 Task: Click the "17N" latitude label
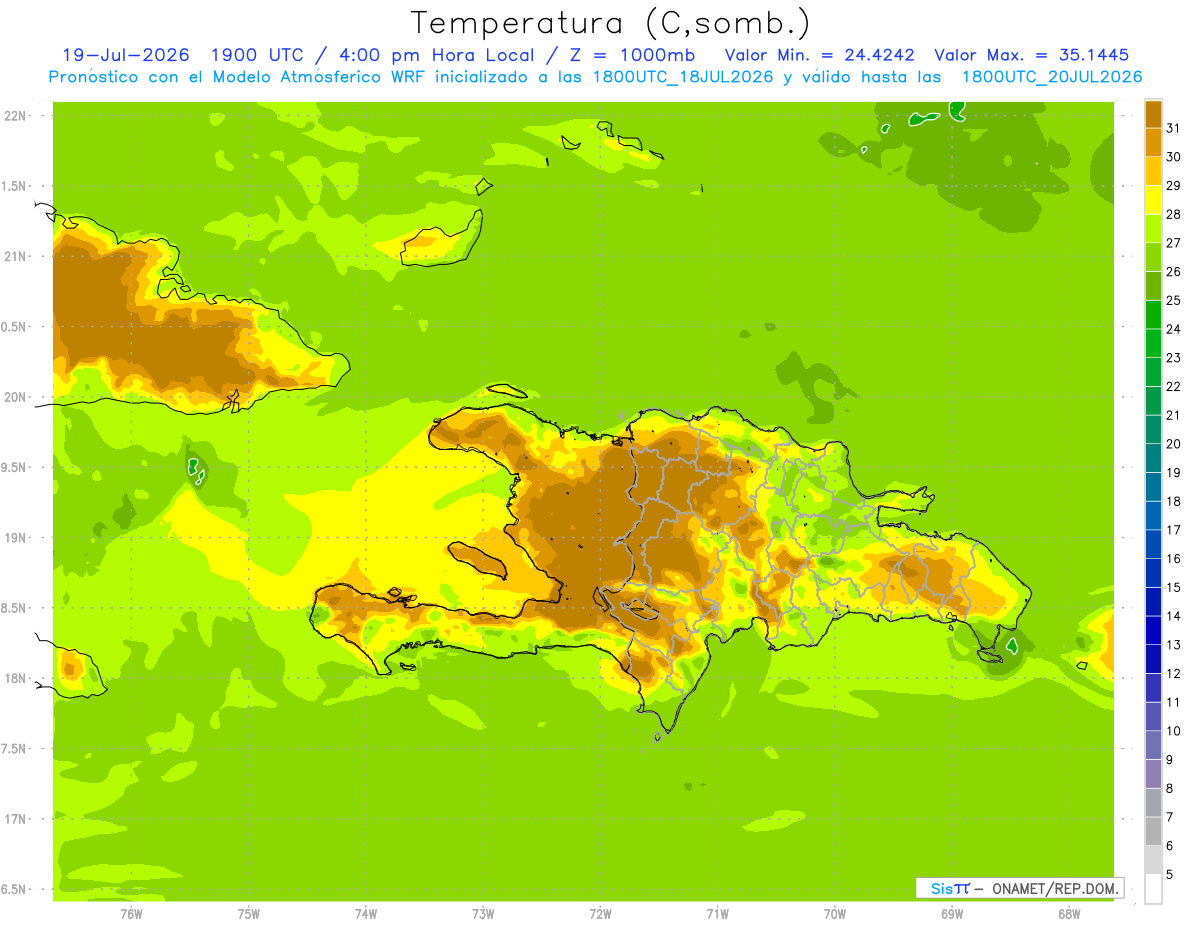[16, 819]
